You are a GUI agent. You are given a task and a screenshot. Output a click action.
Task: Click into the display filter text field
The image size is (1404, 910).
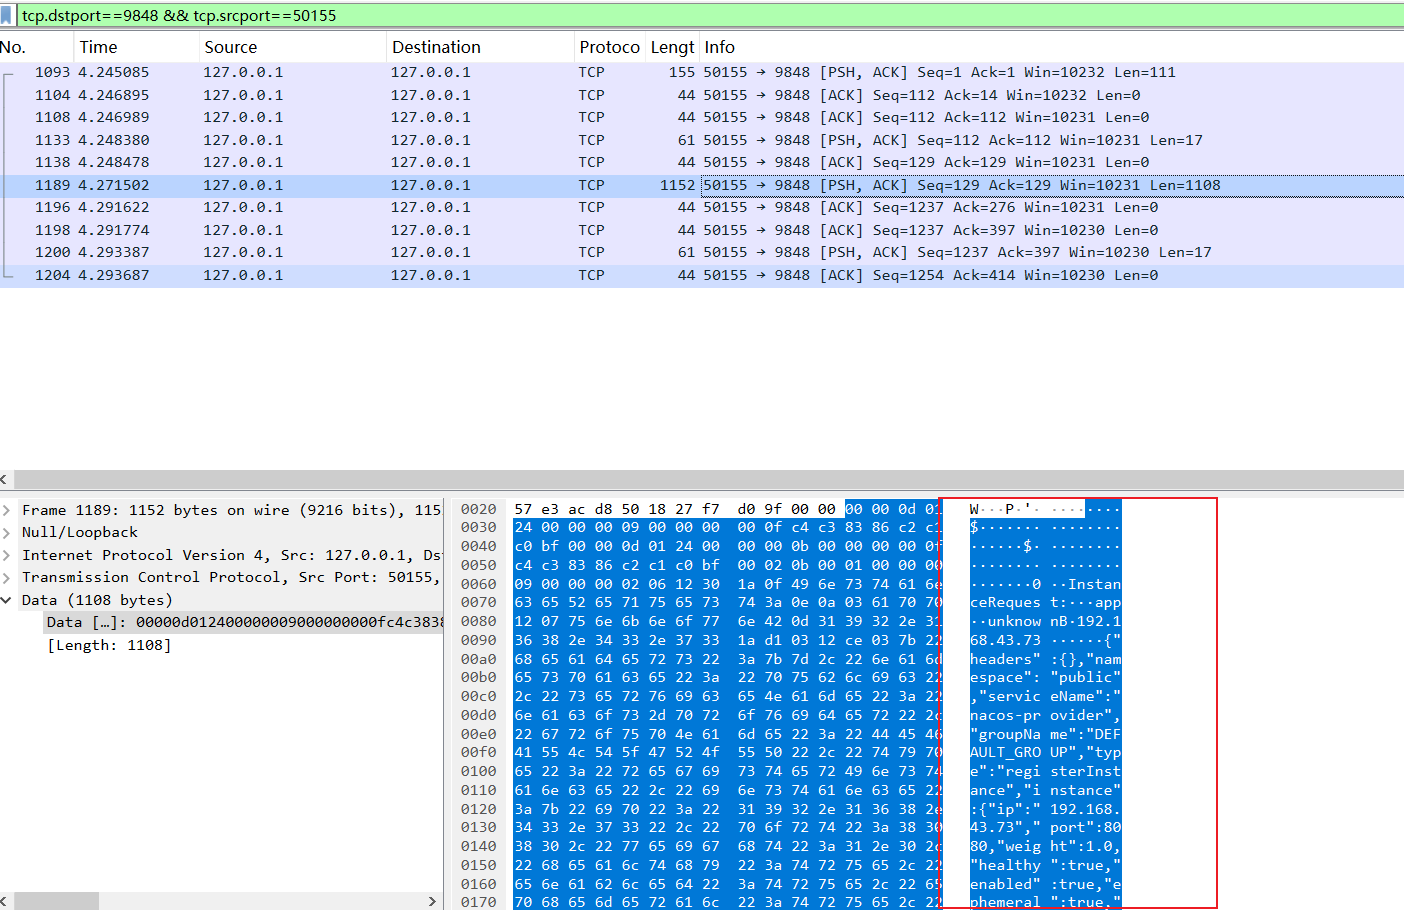(700, 15)
